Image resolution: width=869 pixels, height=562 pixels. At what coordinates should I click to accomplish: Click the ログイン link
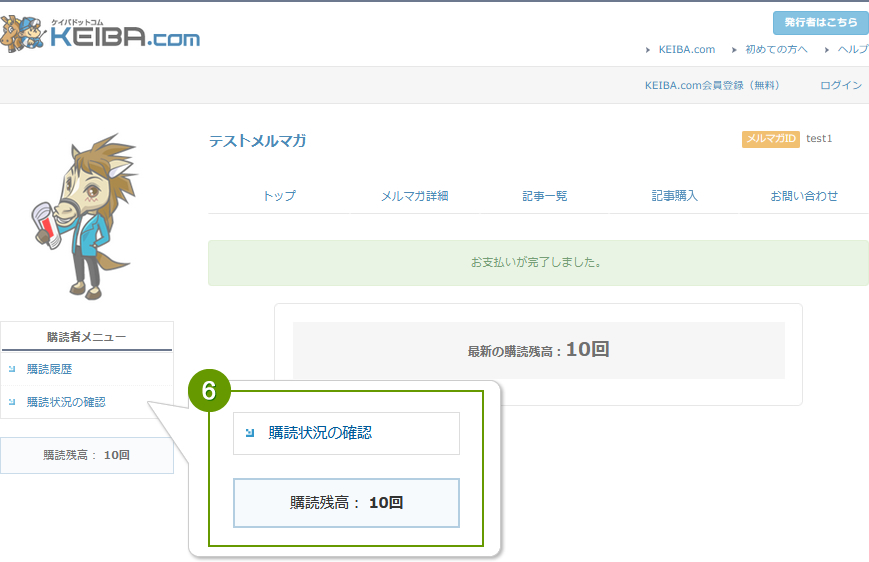click(841, 85)
